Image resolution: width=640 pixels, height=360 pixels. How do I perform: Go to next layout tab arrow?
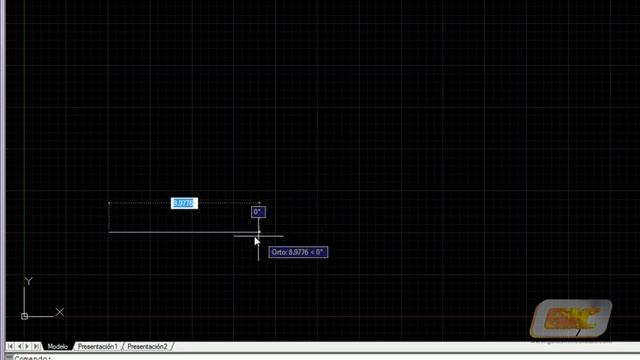pyautogui.click(x=27, y=346)
